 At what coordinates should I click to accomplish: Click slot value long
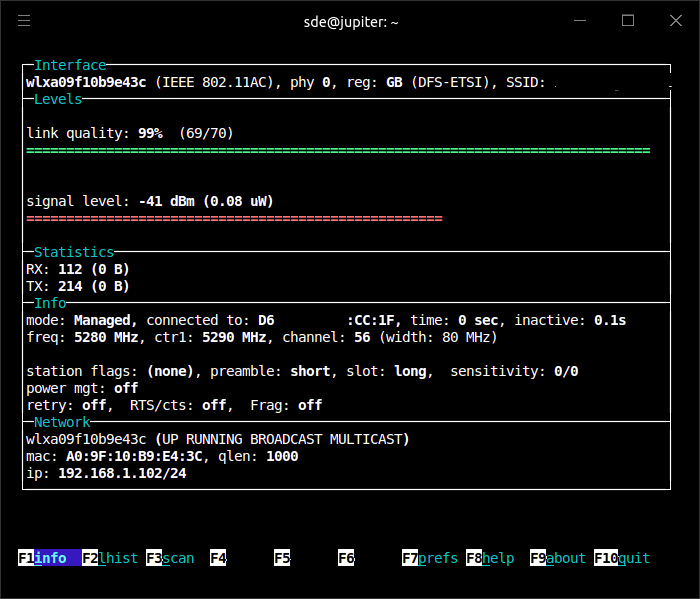pos(410,371)
